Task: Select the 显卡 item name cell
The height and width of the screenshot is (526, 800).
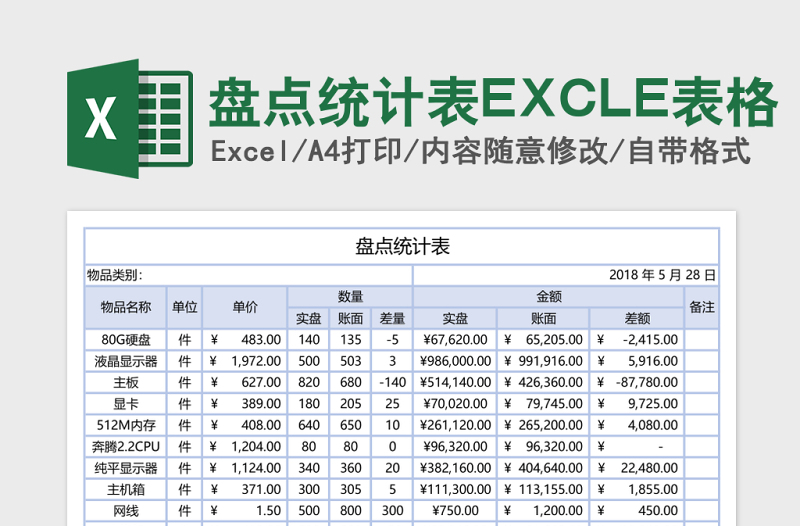Action: coord(126,404)
